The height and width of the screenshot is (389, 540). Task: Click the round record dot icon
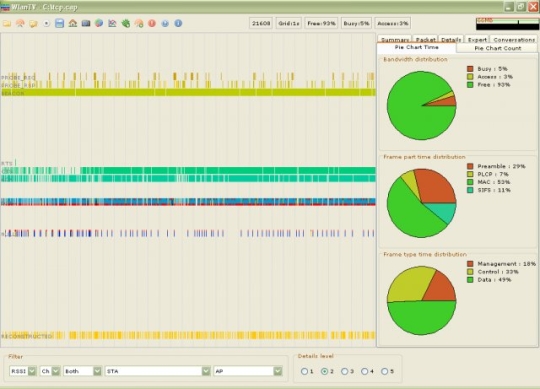tap(46, 23)
